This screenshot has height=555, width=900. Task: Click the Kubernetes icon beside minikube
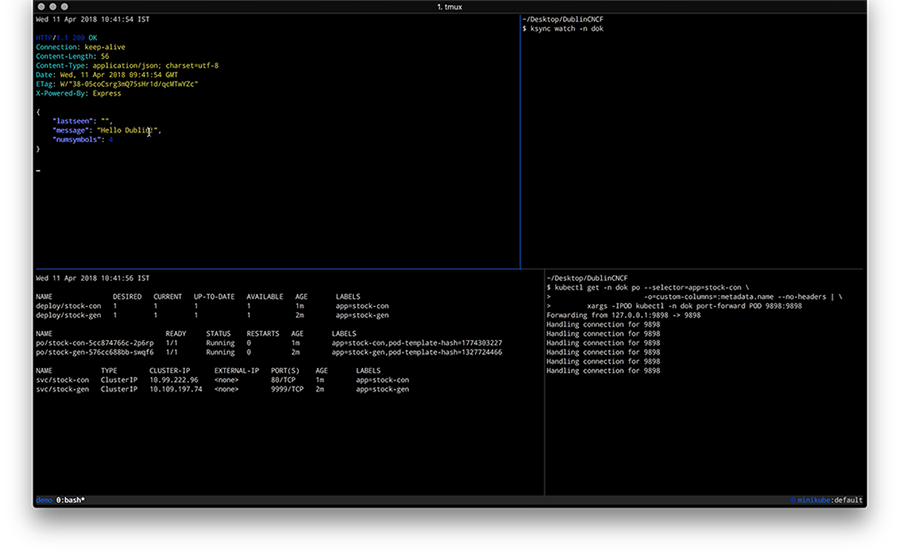(792, 499)
